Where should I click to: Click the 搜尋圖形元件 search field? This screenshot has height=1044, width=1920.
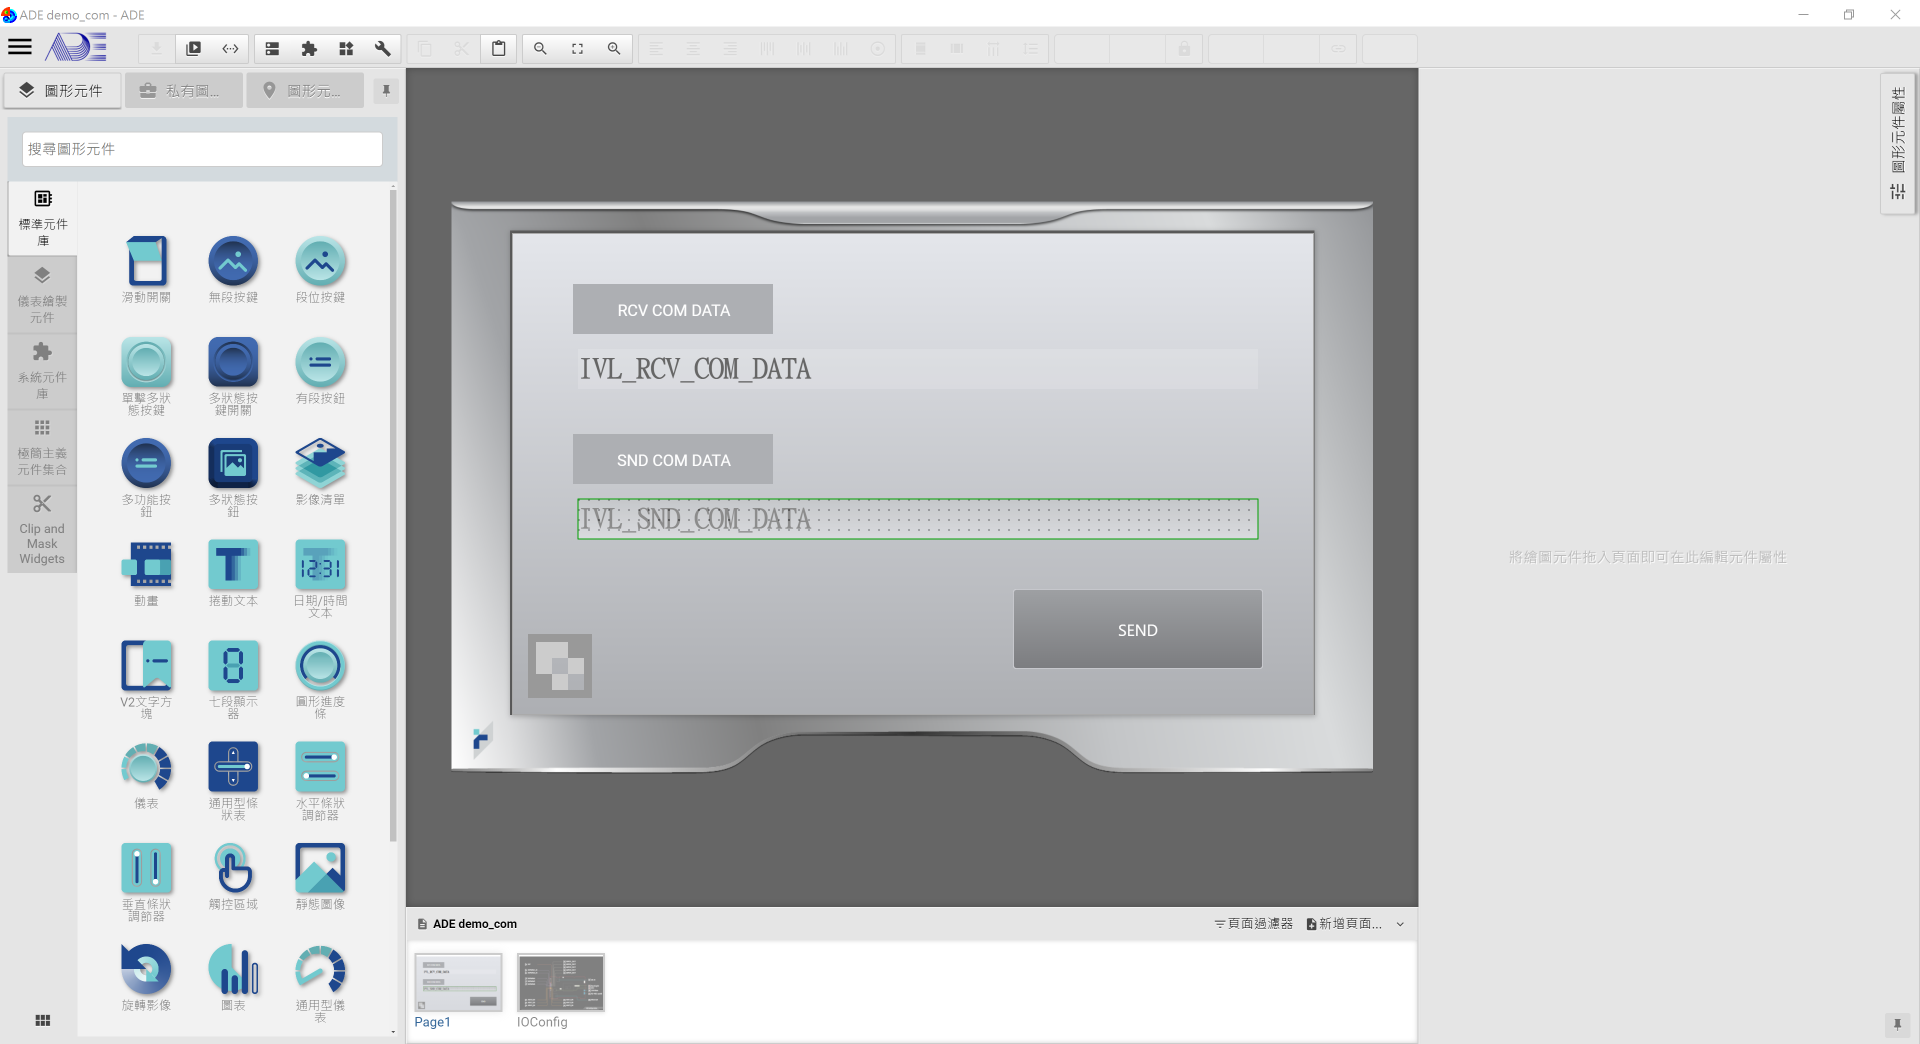coord(202,149)
